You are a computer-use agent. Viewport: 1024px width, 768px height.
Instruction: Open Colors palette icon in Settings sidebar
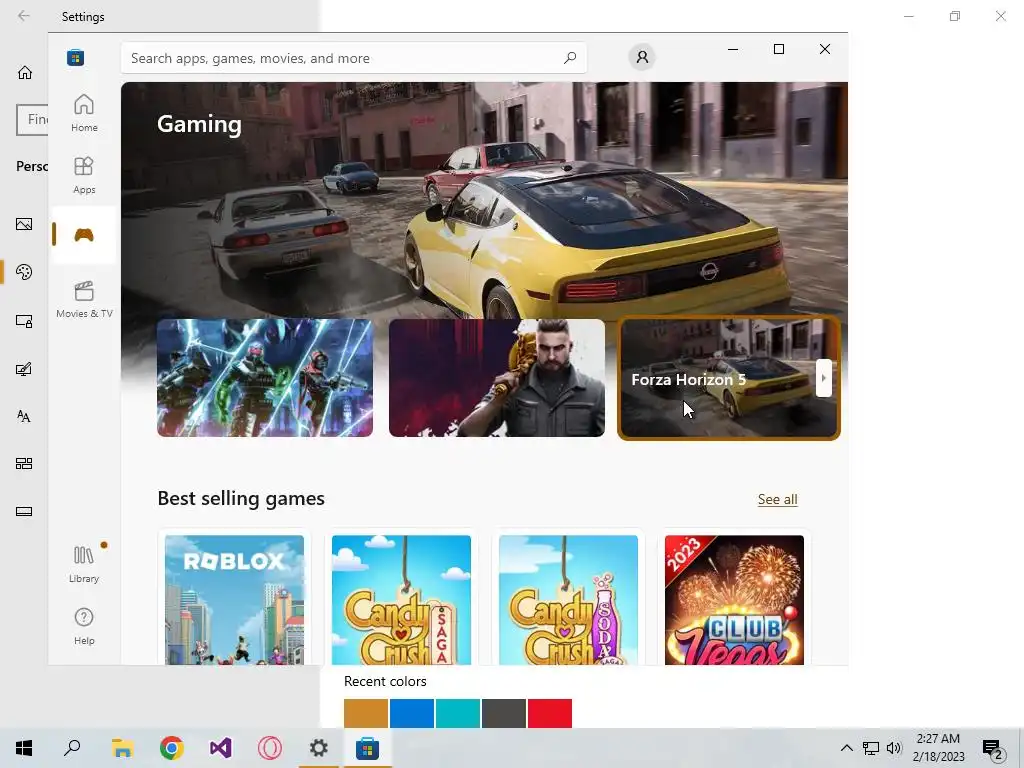coord(24,272)
